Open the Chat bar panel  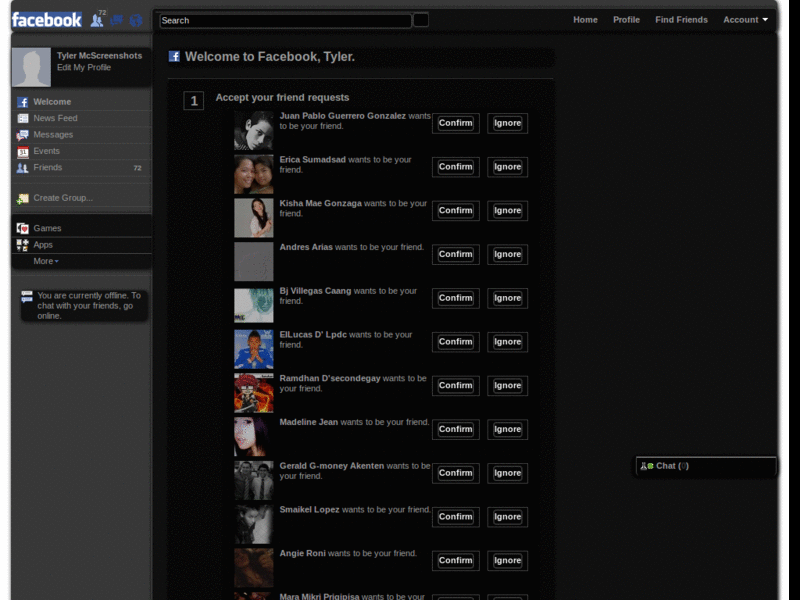(706, 466)
